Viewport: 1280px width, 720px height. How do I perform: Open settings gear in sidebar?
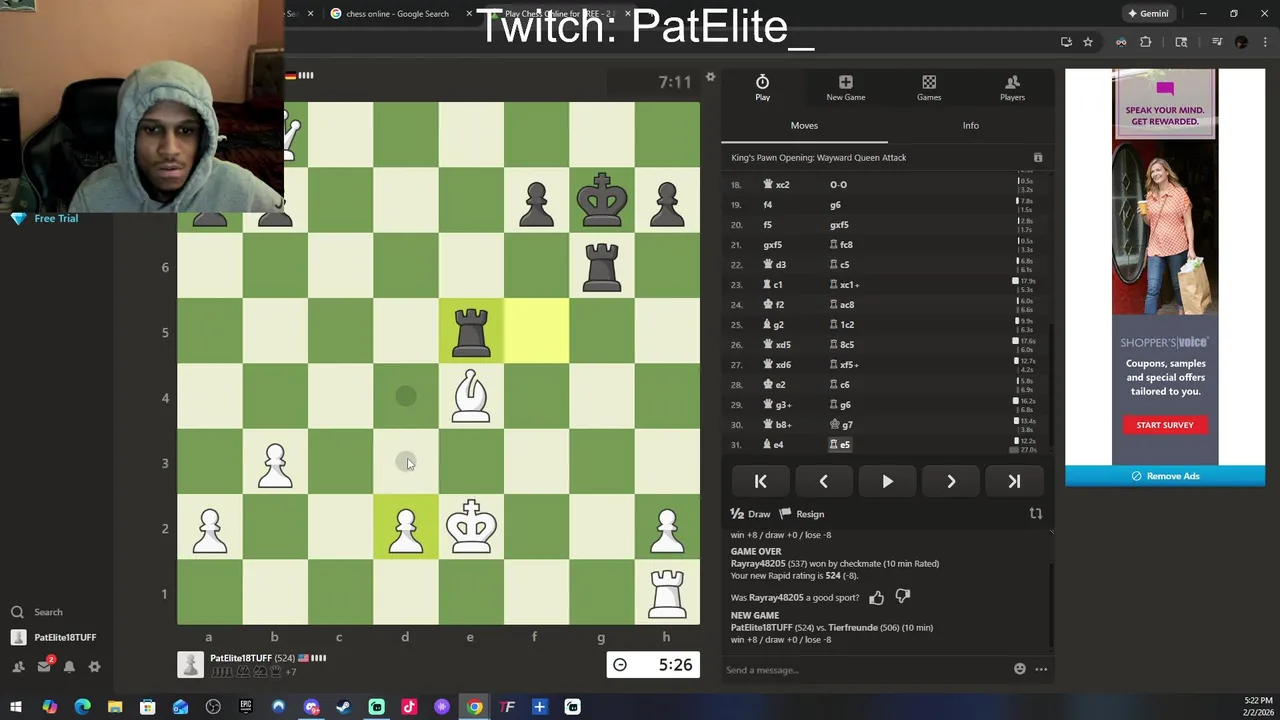[94, 666]
